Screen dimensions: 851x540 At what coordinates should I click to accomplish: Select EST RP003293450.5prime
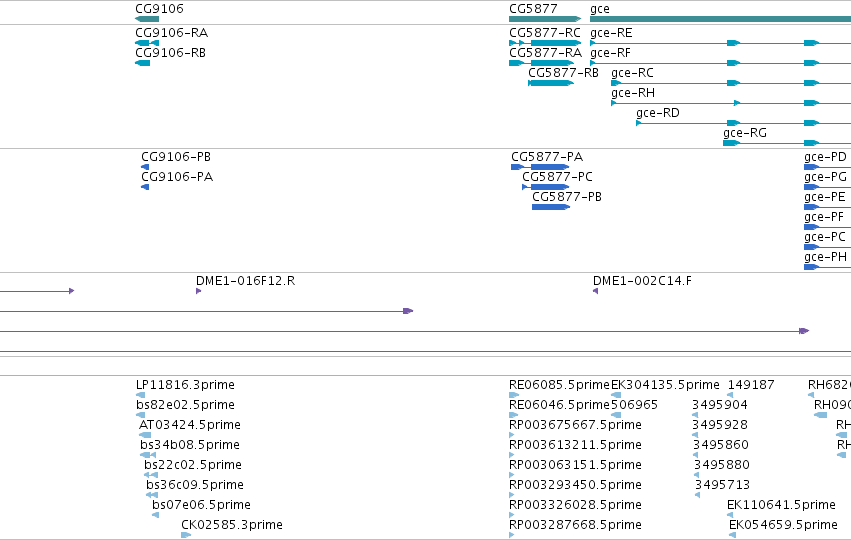pos(511,495)
